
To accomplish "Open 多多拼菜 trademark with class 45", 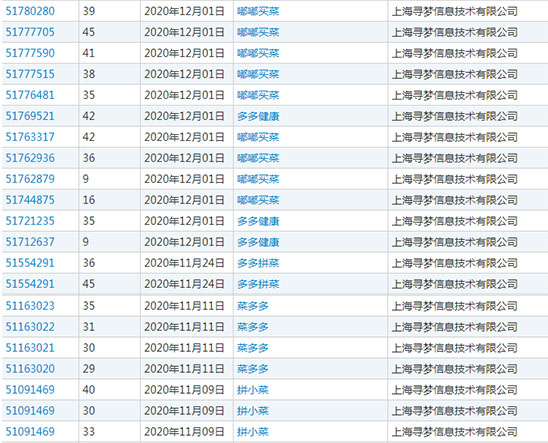I will (258, 284).
